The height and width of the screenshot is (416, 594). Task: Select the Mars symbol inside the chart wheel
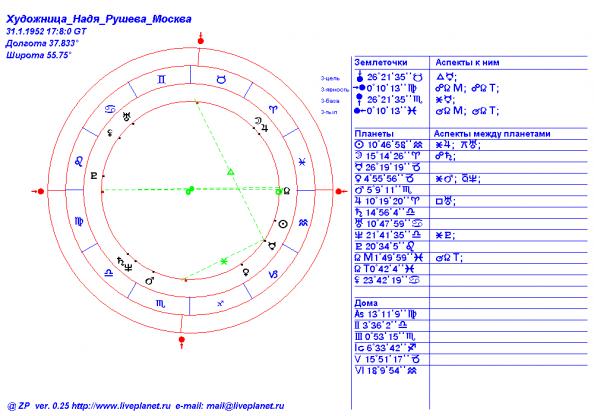(x=149, y=281)
